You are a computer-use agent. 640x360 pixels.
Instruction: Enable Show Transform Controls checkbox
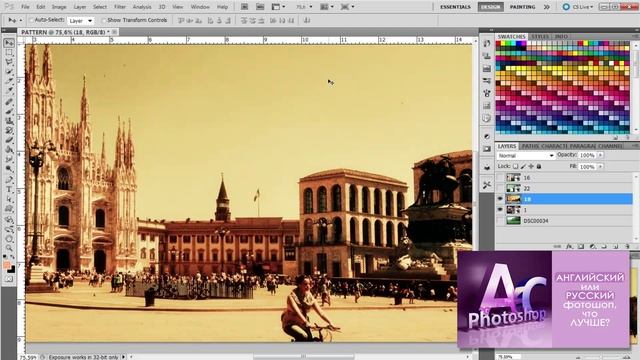pyautogui.click(x=103, y=20)
